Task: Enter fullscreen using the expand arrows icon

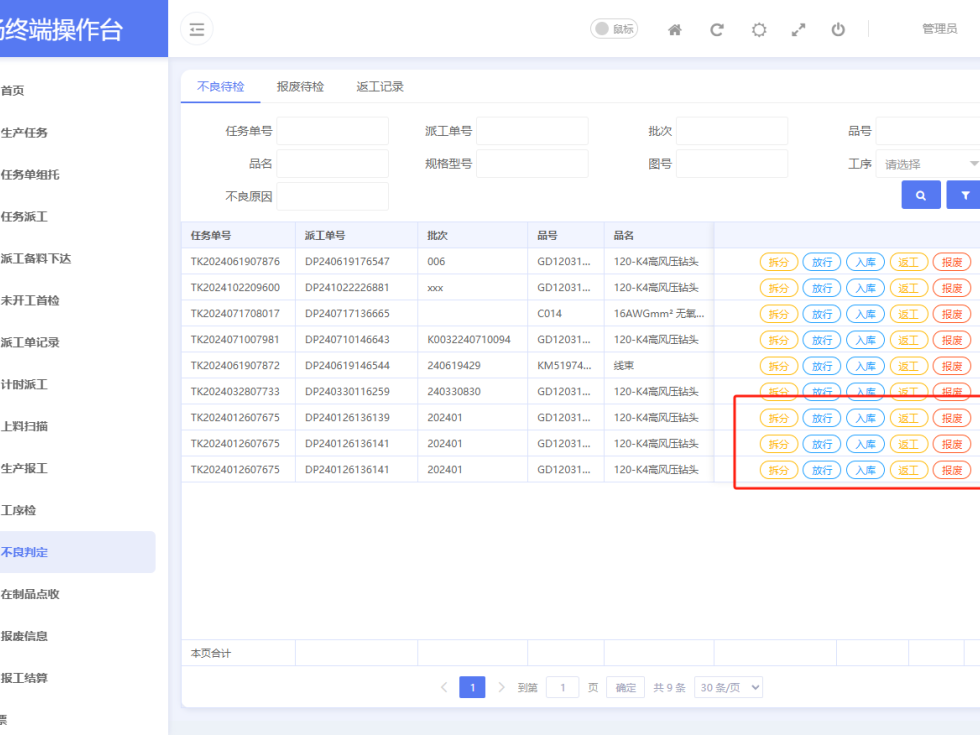Action: click(x=798, y=30)
